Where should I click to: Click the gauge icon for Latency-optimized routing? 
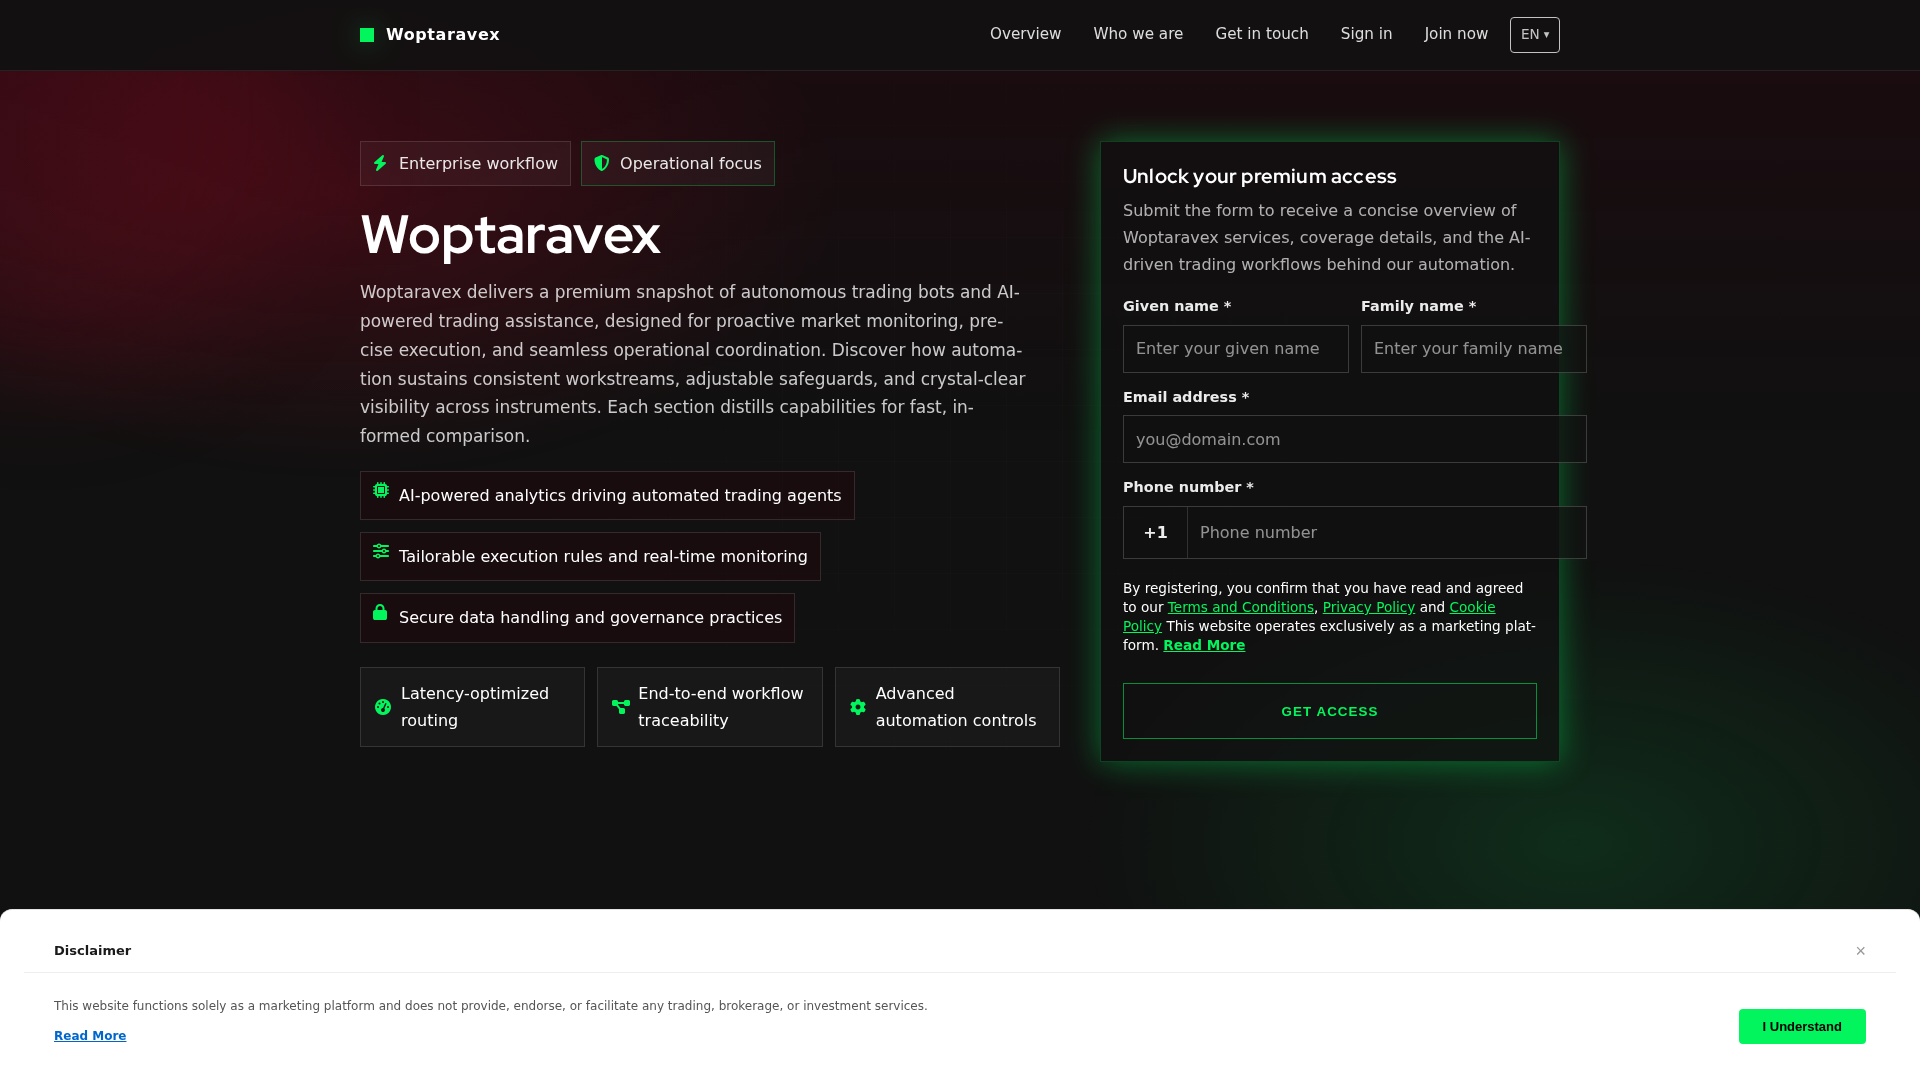(x=383, y=707)
